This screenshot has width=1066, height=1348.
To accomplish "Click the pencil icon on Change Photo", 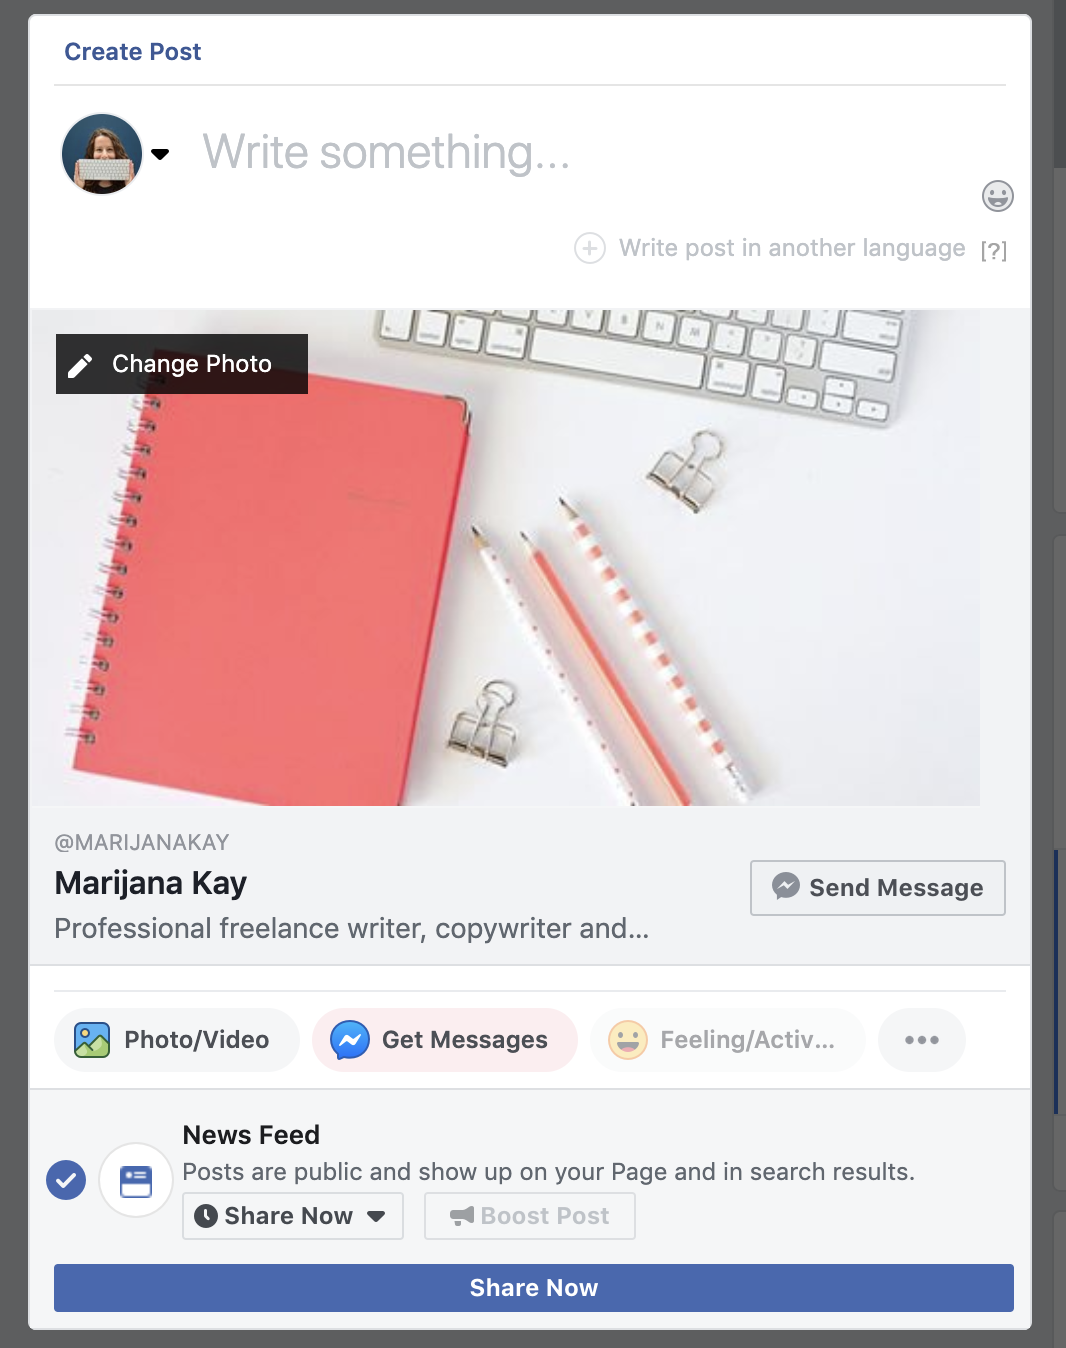I will (80, 365).
